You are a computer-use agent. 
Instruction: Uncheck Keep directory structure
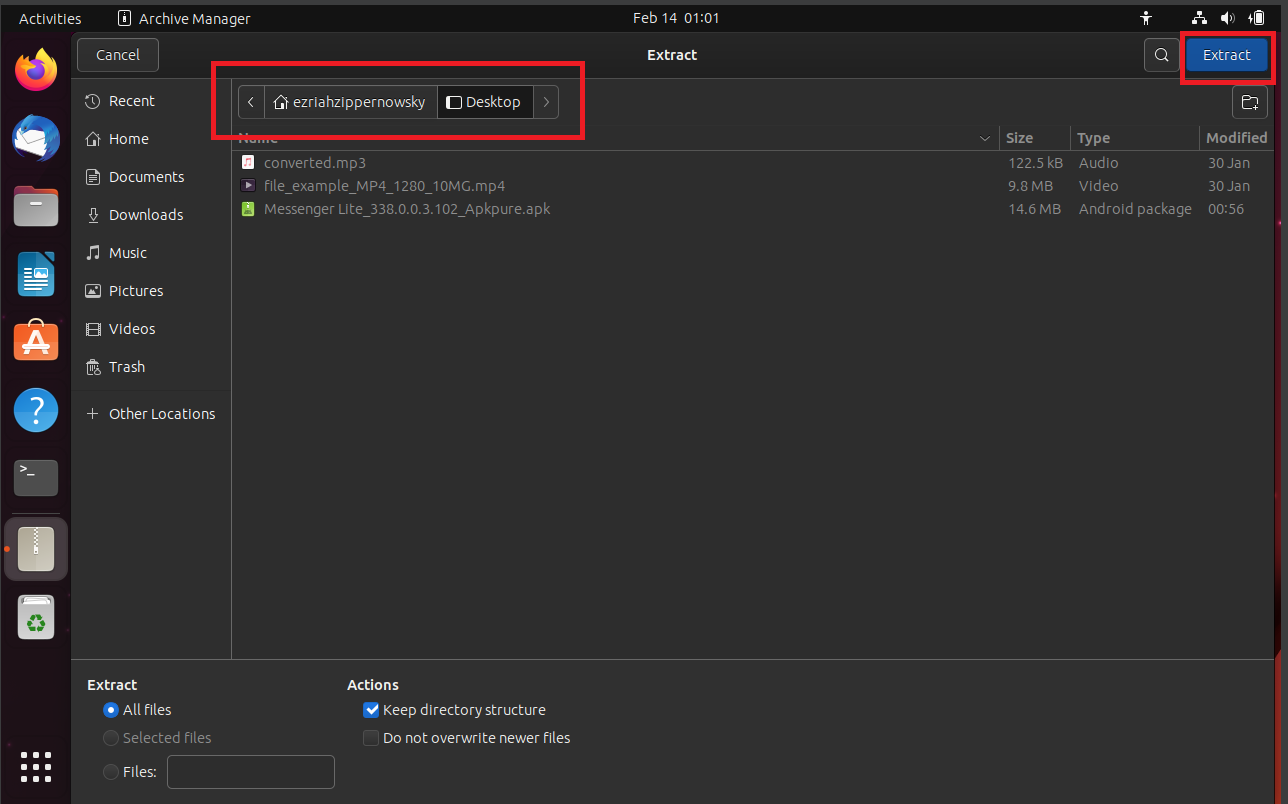tap(371, 709)
